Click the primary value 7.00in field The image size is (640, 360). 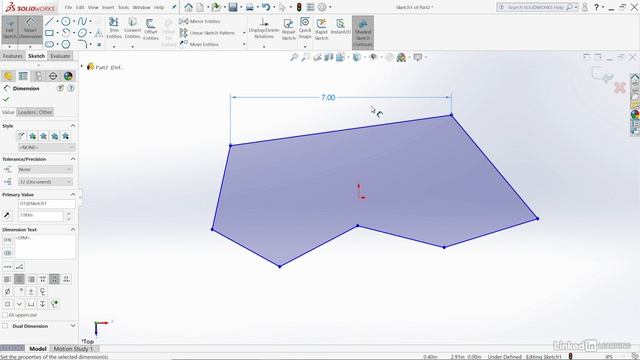pyautogui.click(x=40, y=216)
